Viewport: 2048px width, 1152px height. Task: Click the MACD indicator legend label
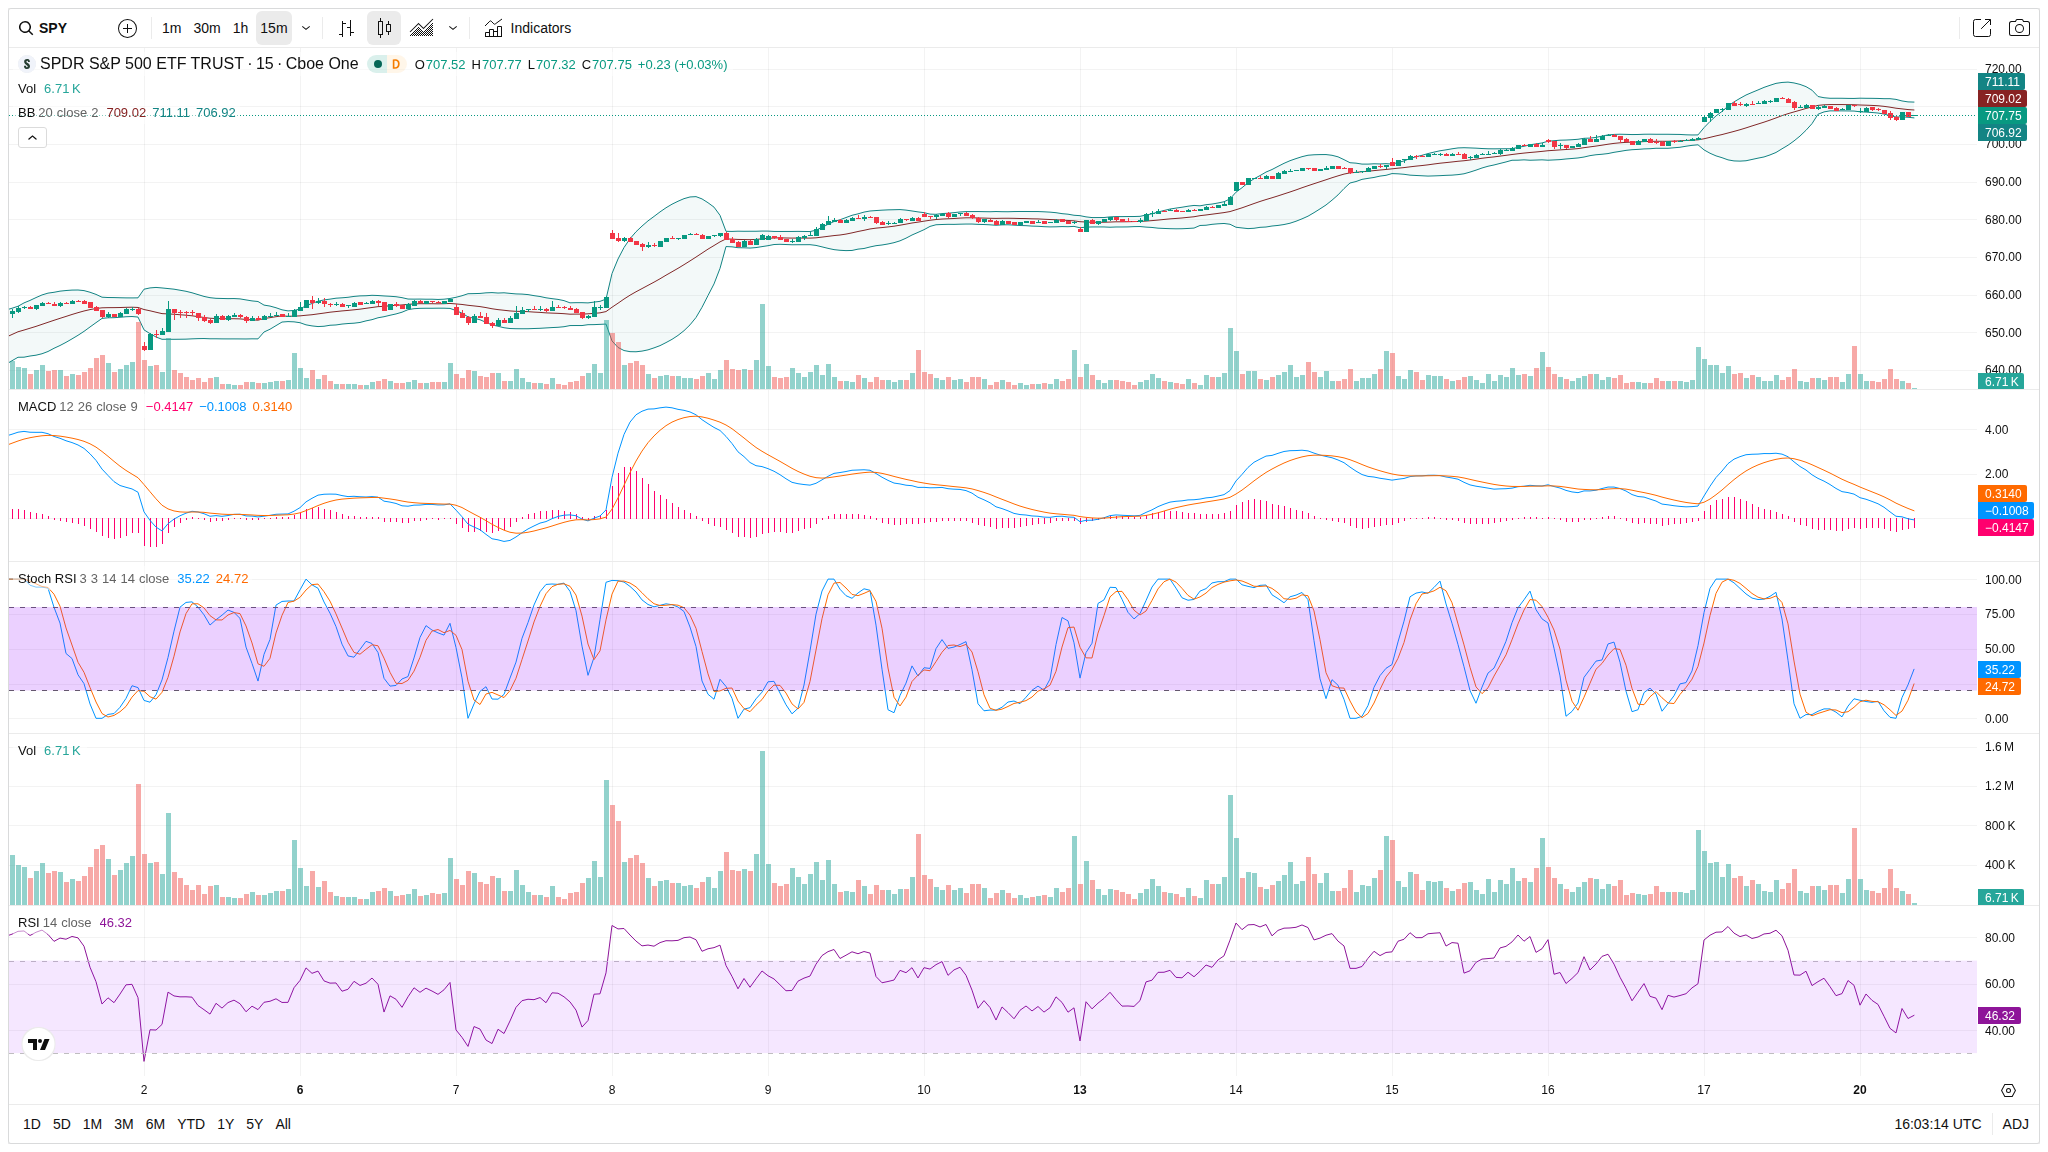tap(37, 406)
